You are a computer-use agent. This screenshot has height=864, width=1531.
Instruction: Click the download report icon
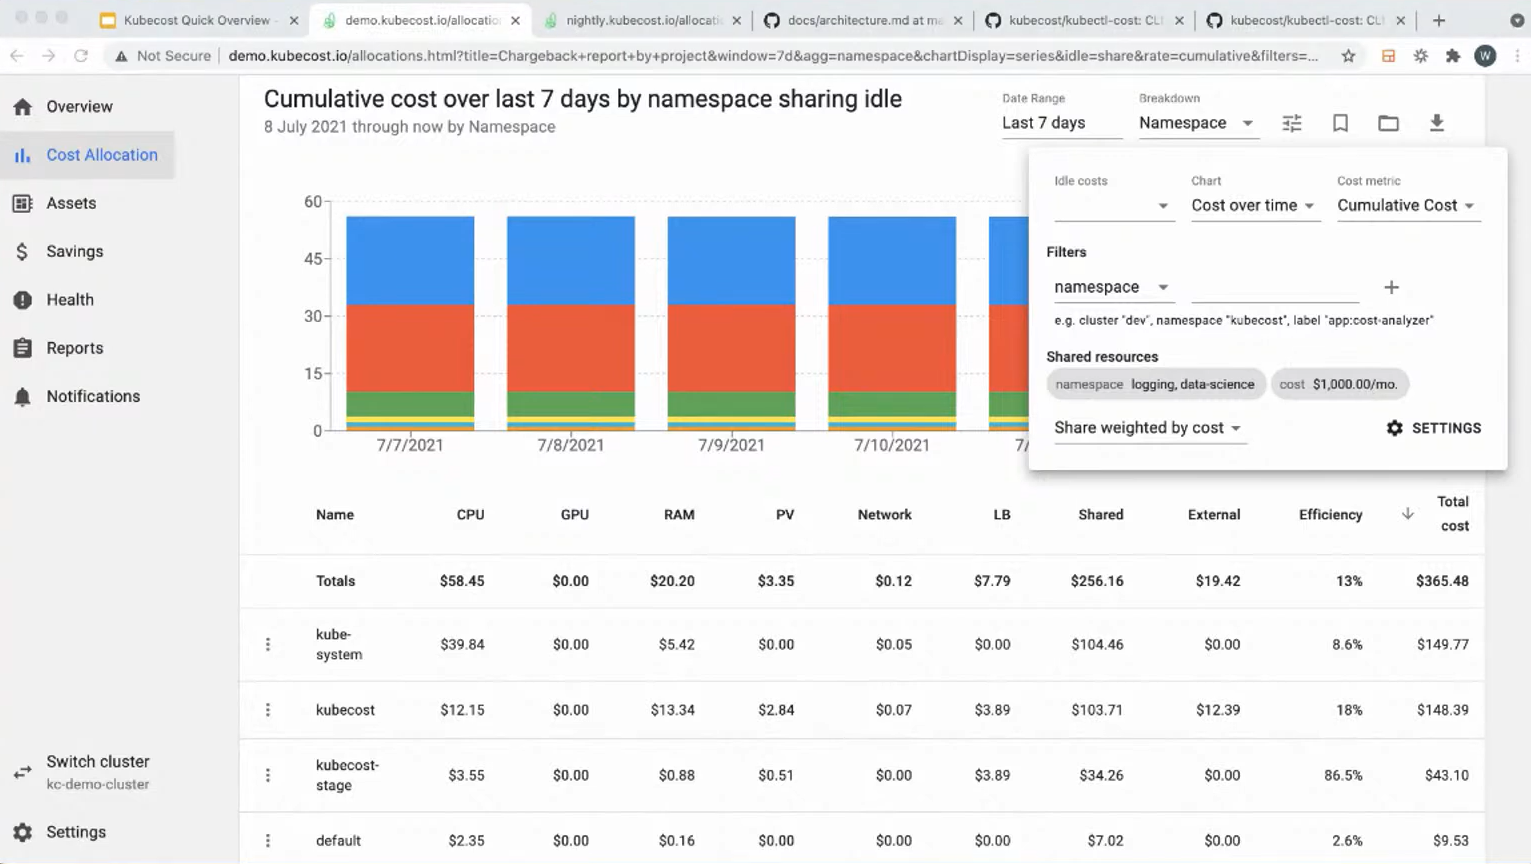click(x=1436, y=123)
